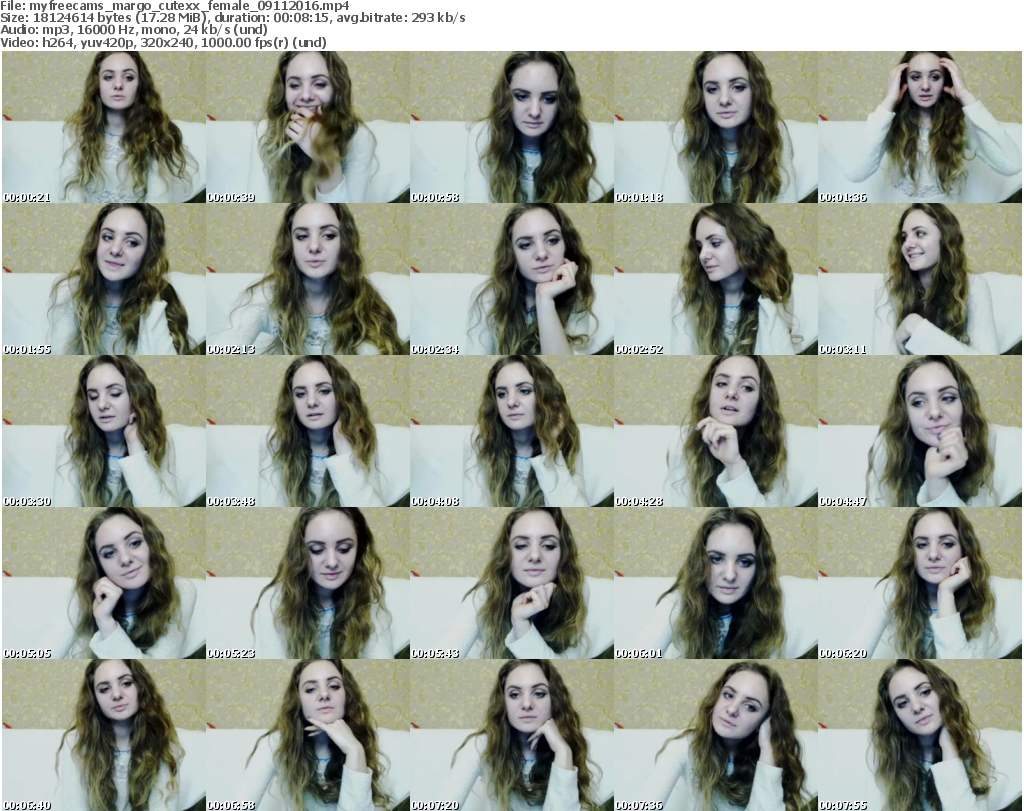1024x811 pixels.
Task: Click the 'File:' name line in header
Action: 175,6
